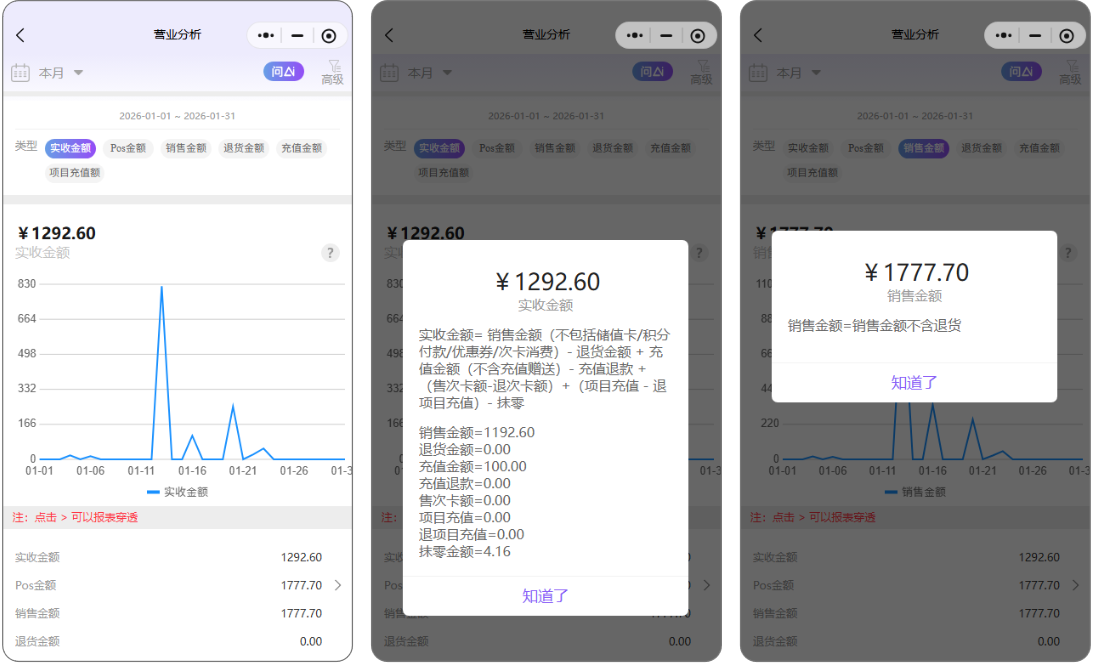Switch to 销售金额 type chip in left screen
1094x665 pixels.
pos(185,148)
